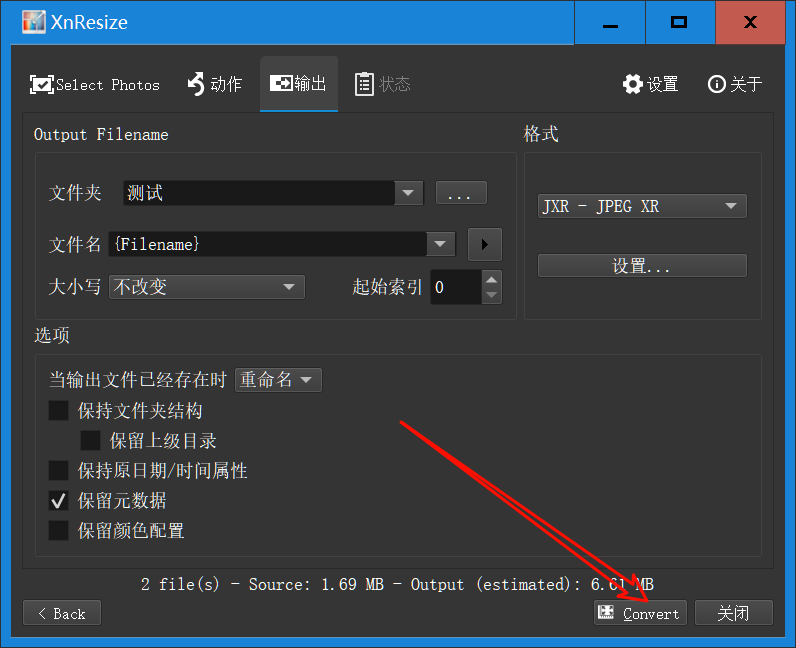
Task: Click the 状态 clipboard icon
Action: tap(364, 84)
